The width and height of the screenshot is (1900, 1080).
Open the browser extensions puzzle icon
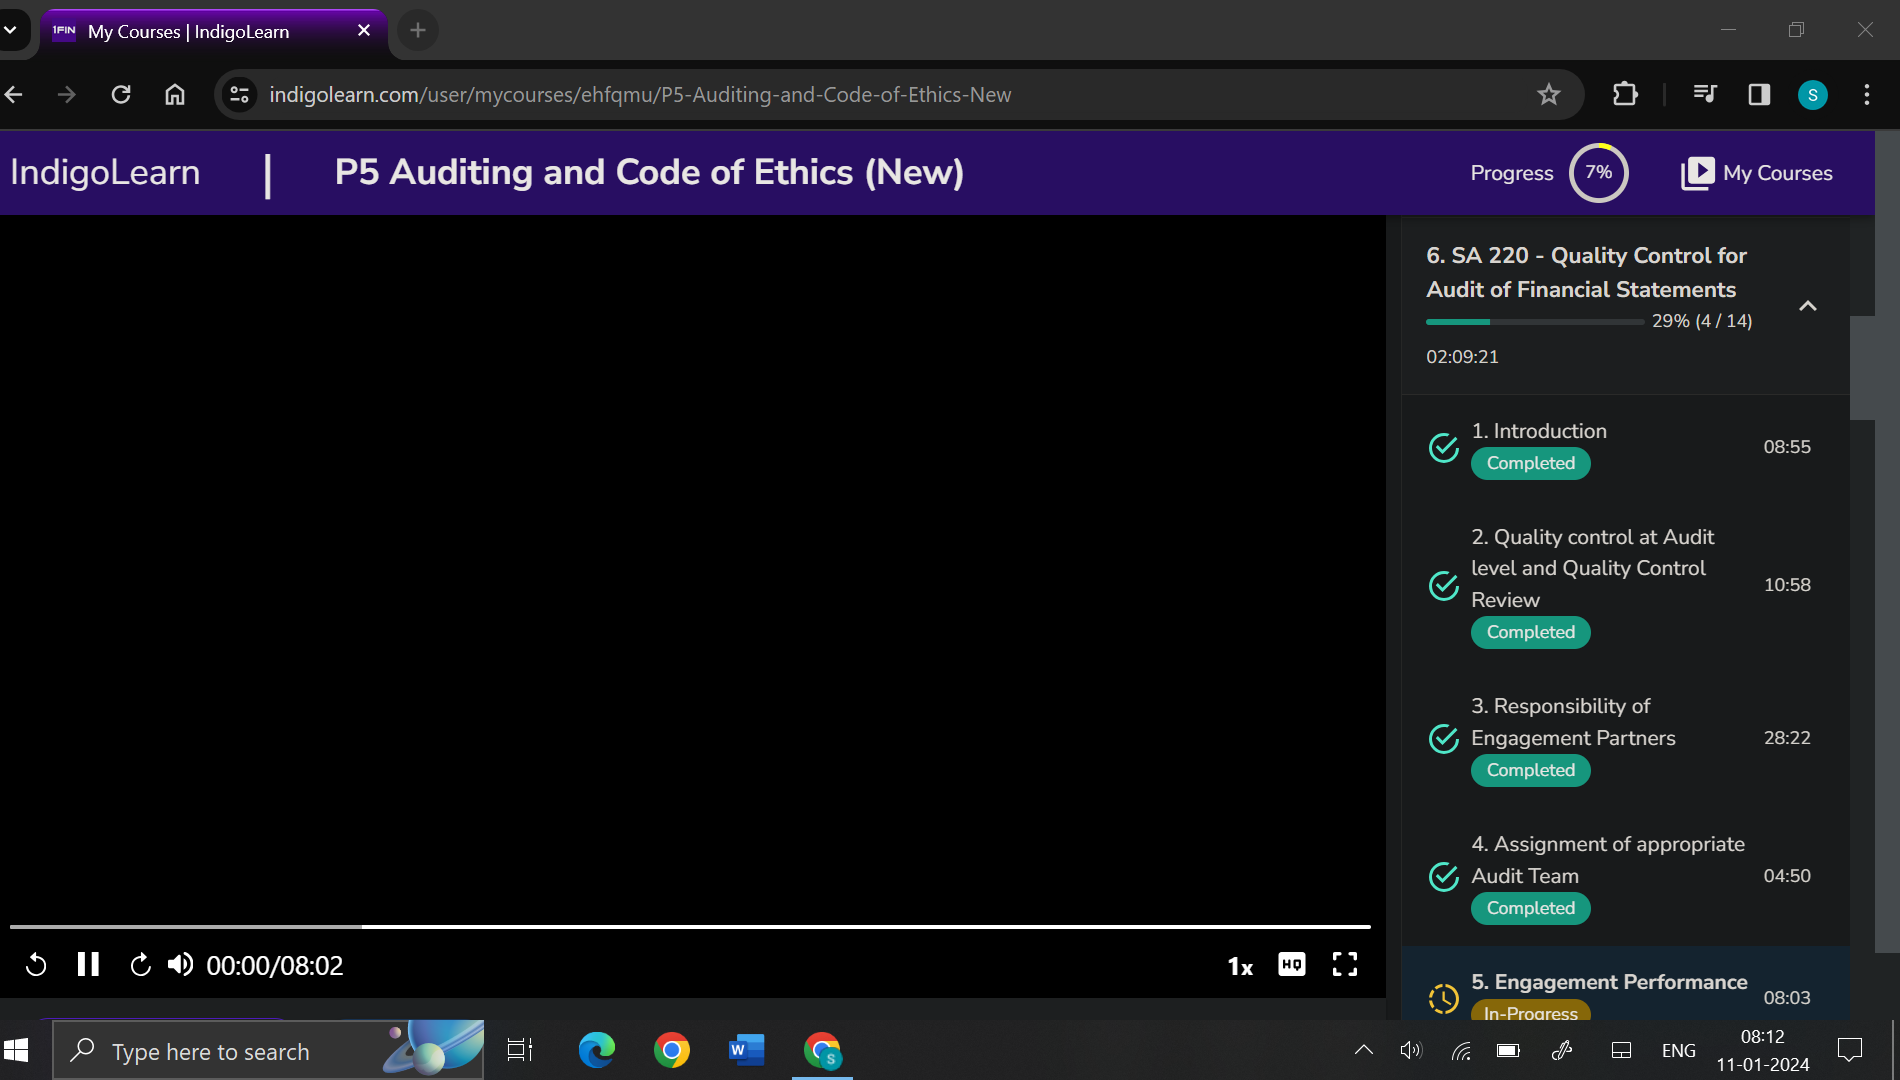pyautogui.click(x=1625, y=95)
